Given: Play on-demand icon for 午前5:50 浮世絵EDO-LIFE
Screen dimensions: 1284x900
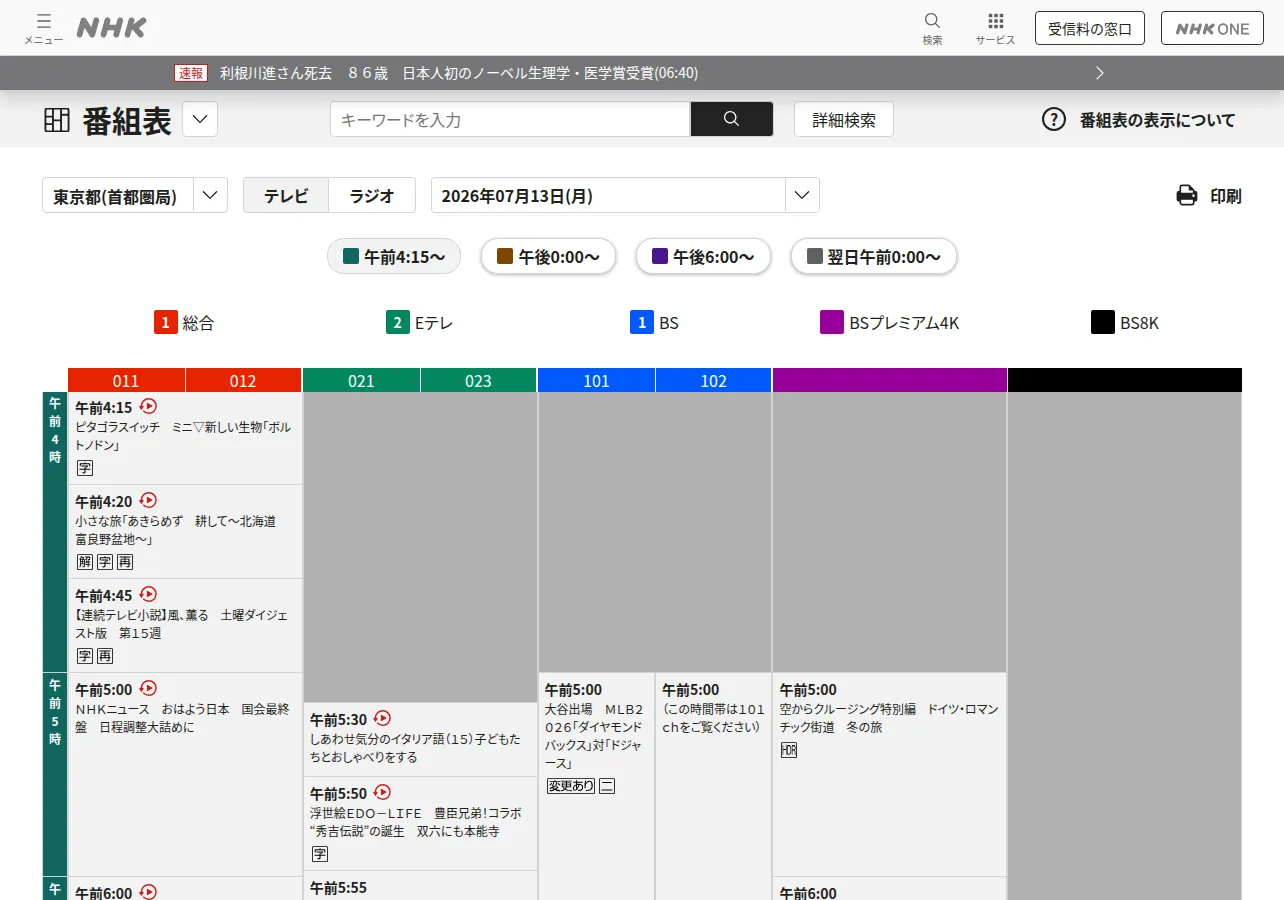Looking at the screenshot, I should 382,792.
